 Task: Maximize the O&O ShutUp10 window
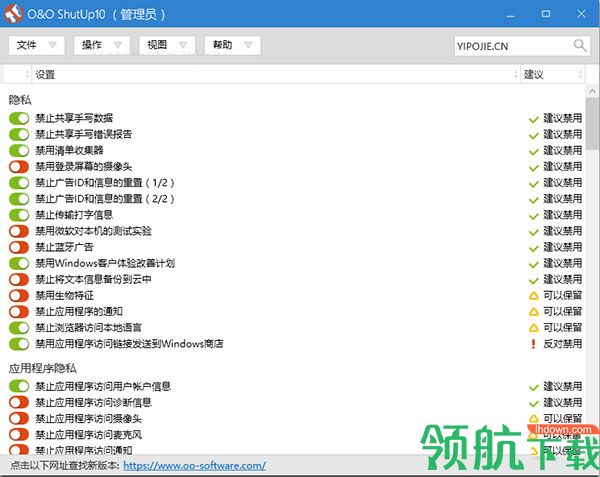point(546,14)
